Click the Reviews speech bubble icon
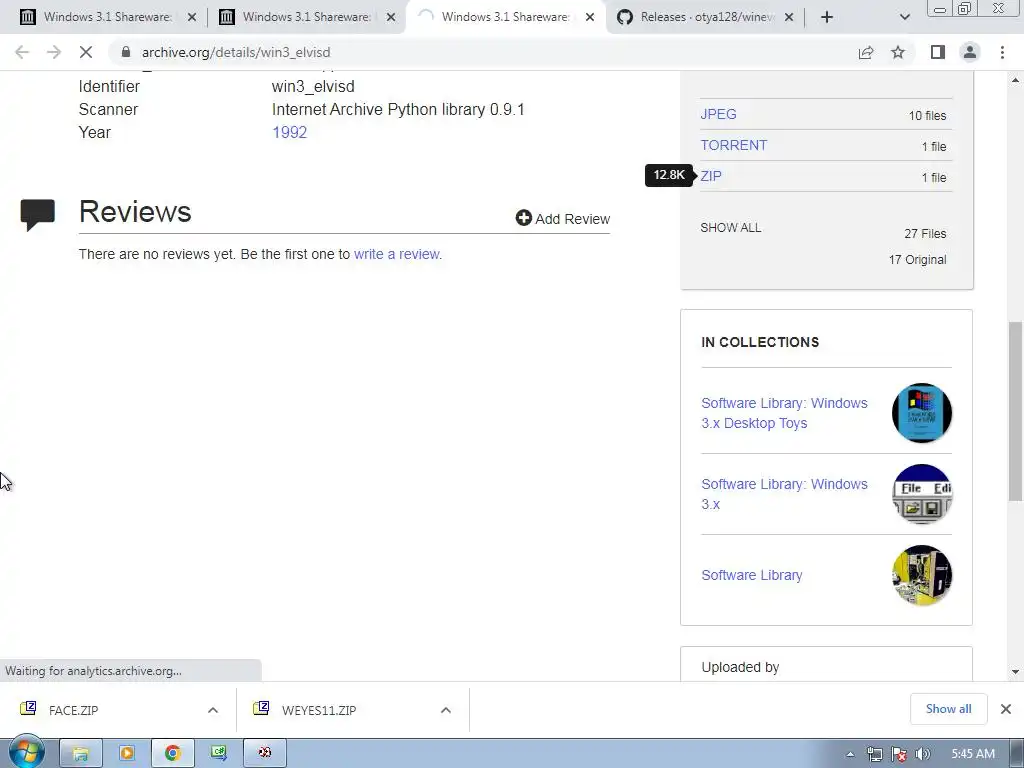This screenshot has width=1024, height=768. pos(38,215)
